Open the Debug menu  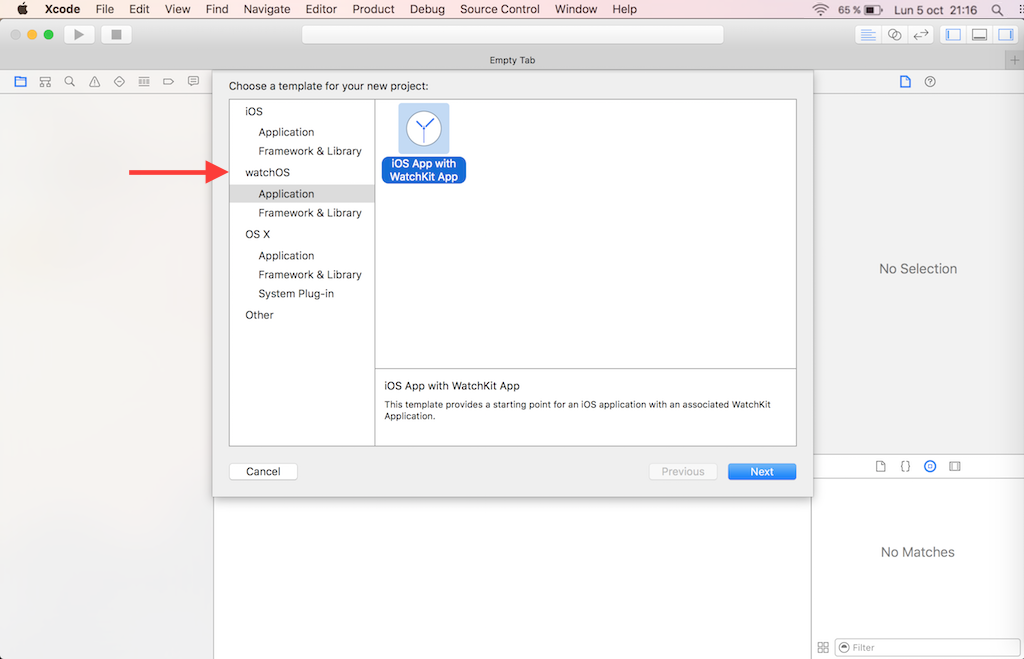tap(427, 9)
